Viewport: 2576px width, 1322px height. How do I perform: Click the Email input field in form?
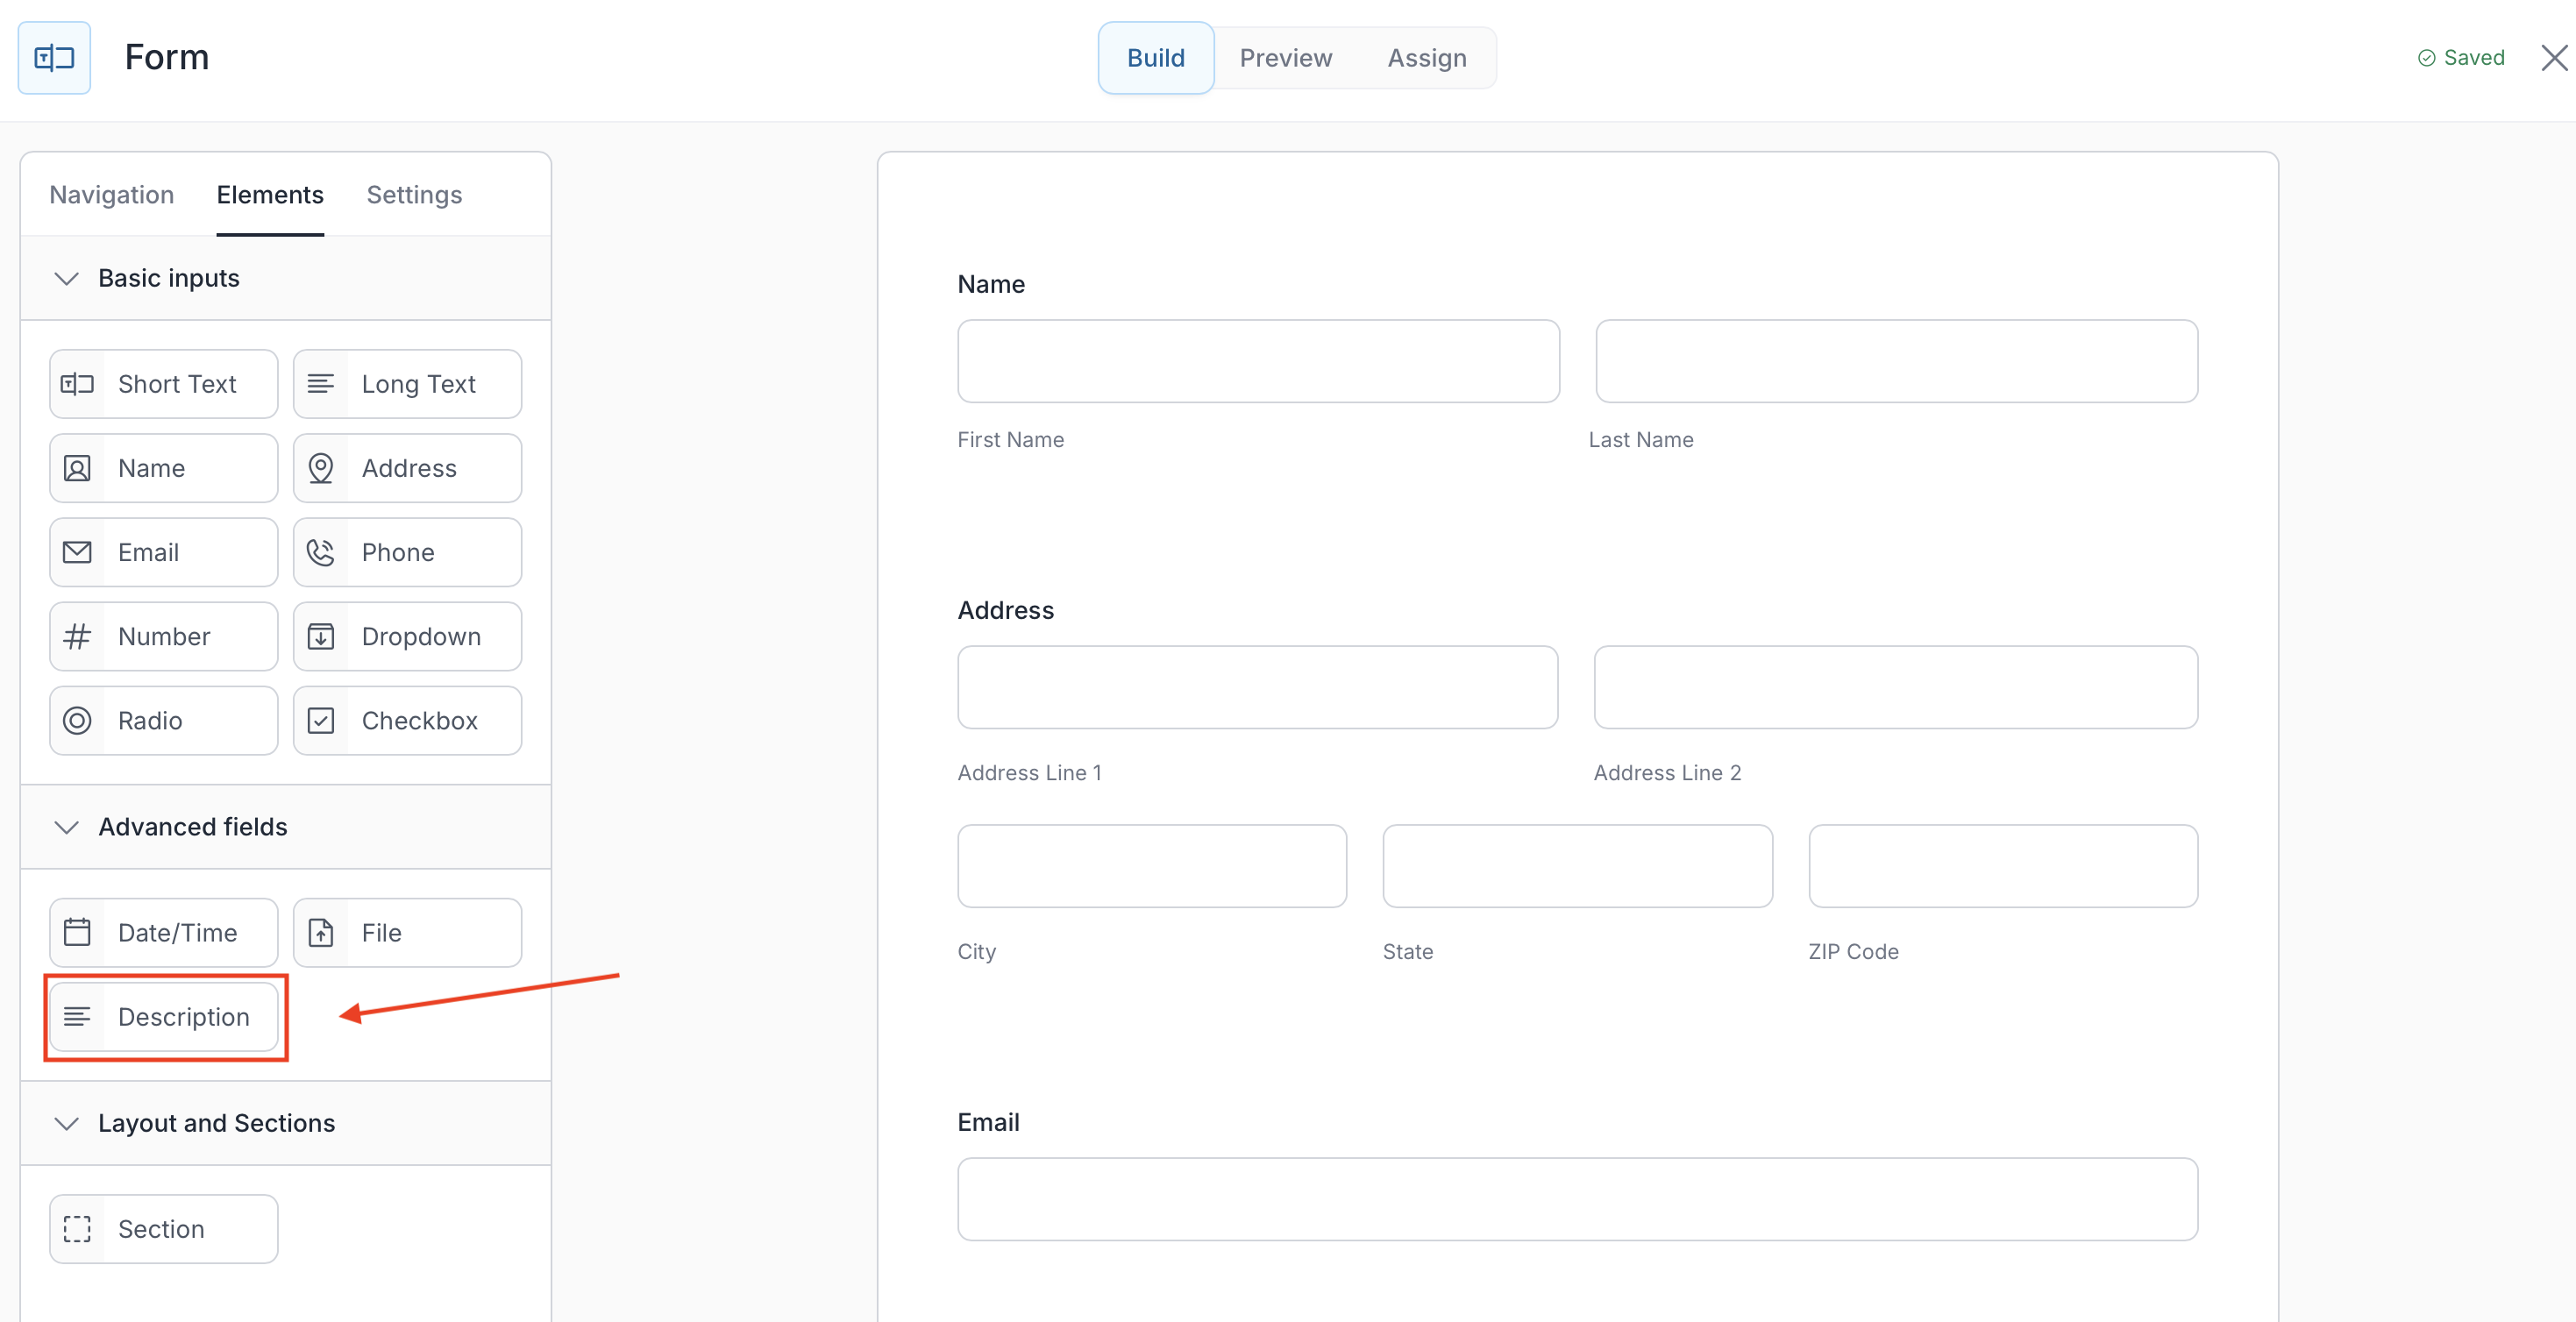pos(1578,1199)
